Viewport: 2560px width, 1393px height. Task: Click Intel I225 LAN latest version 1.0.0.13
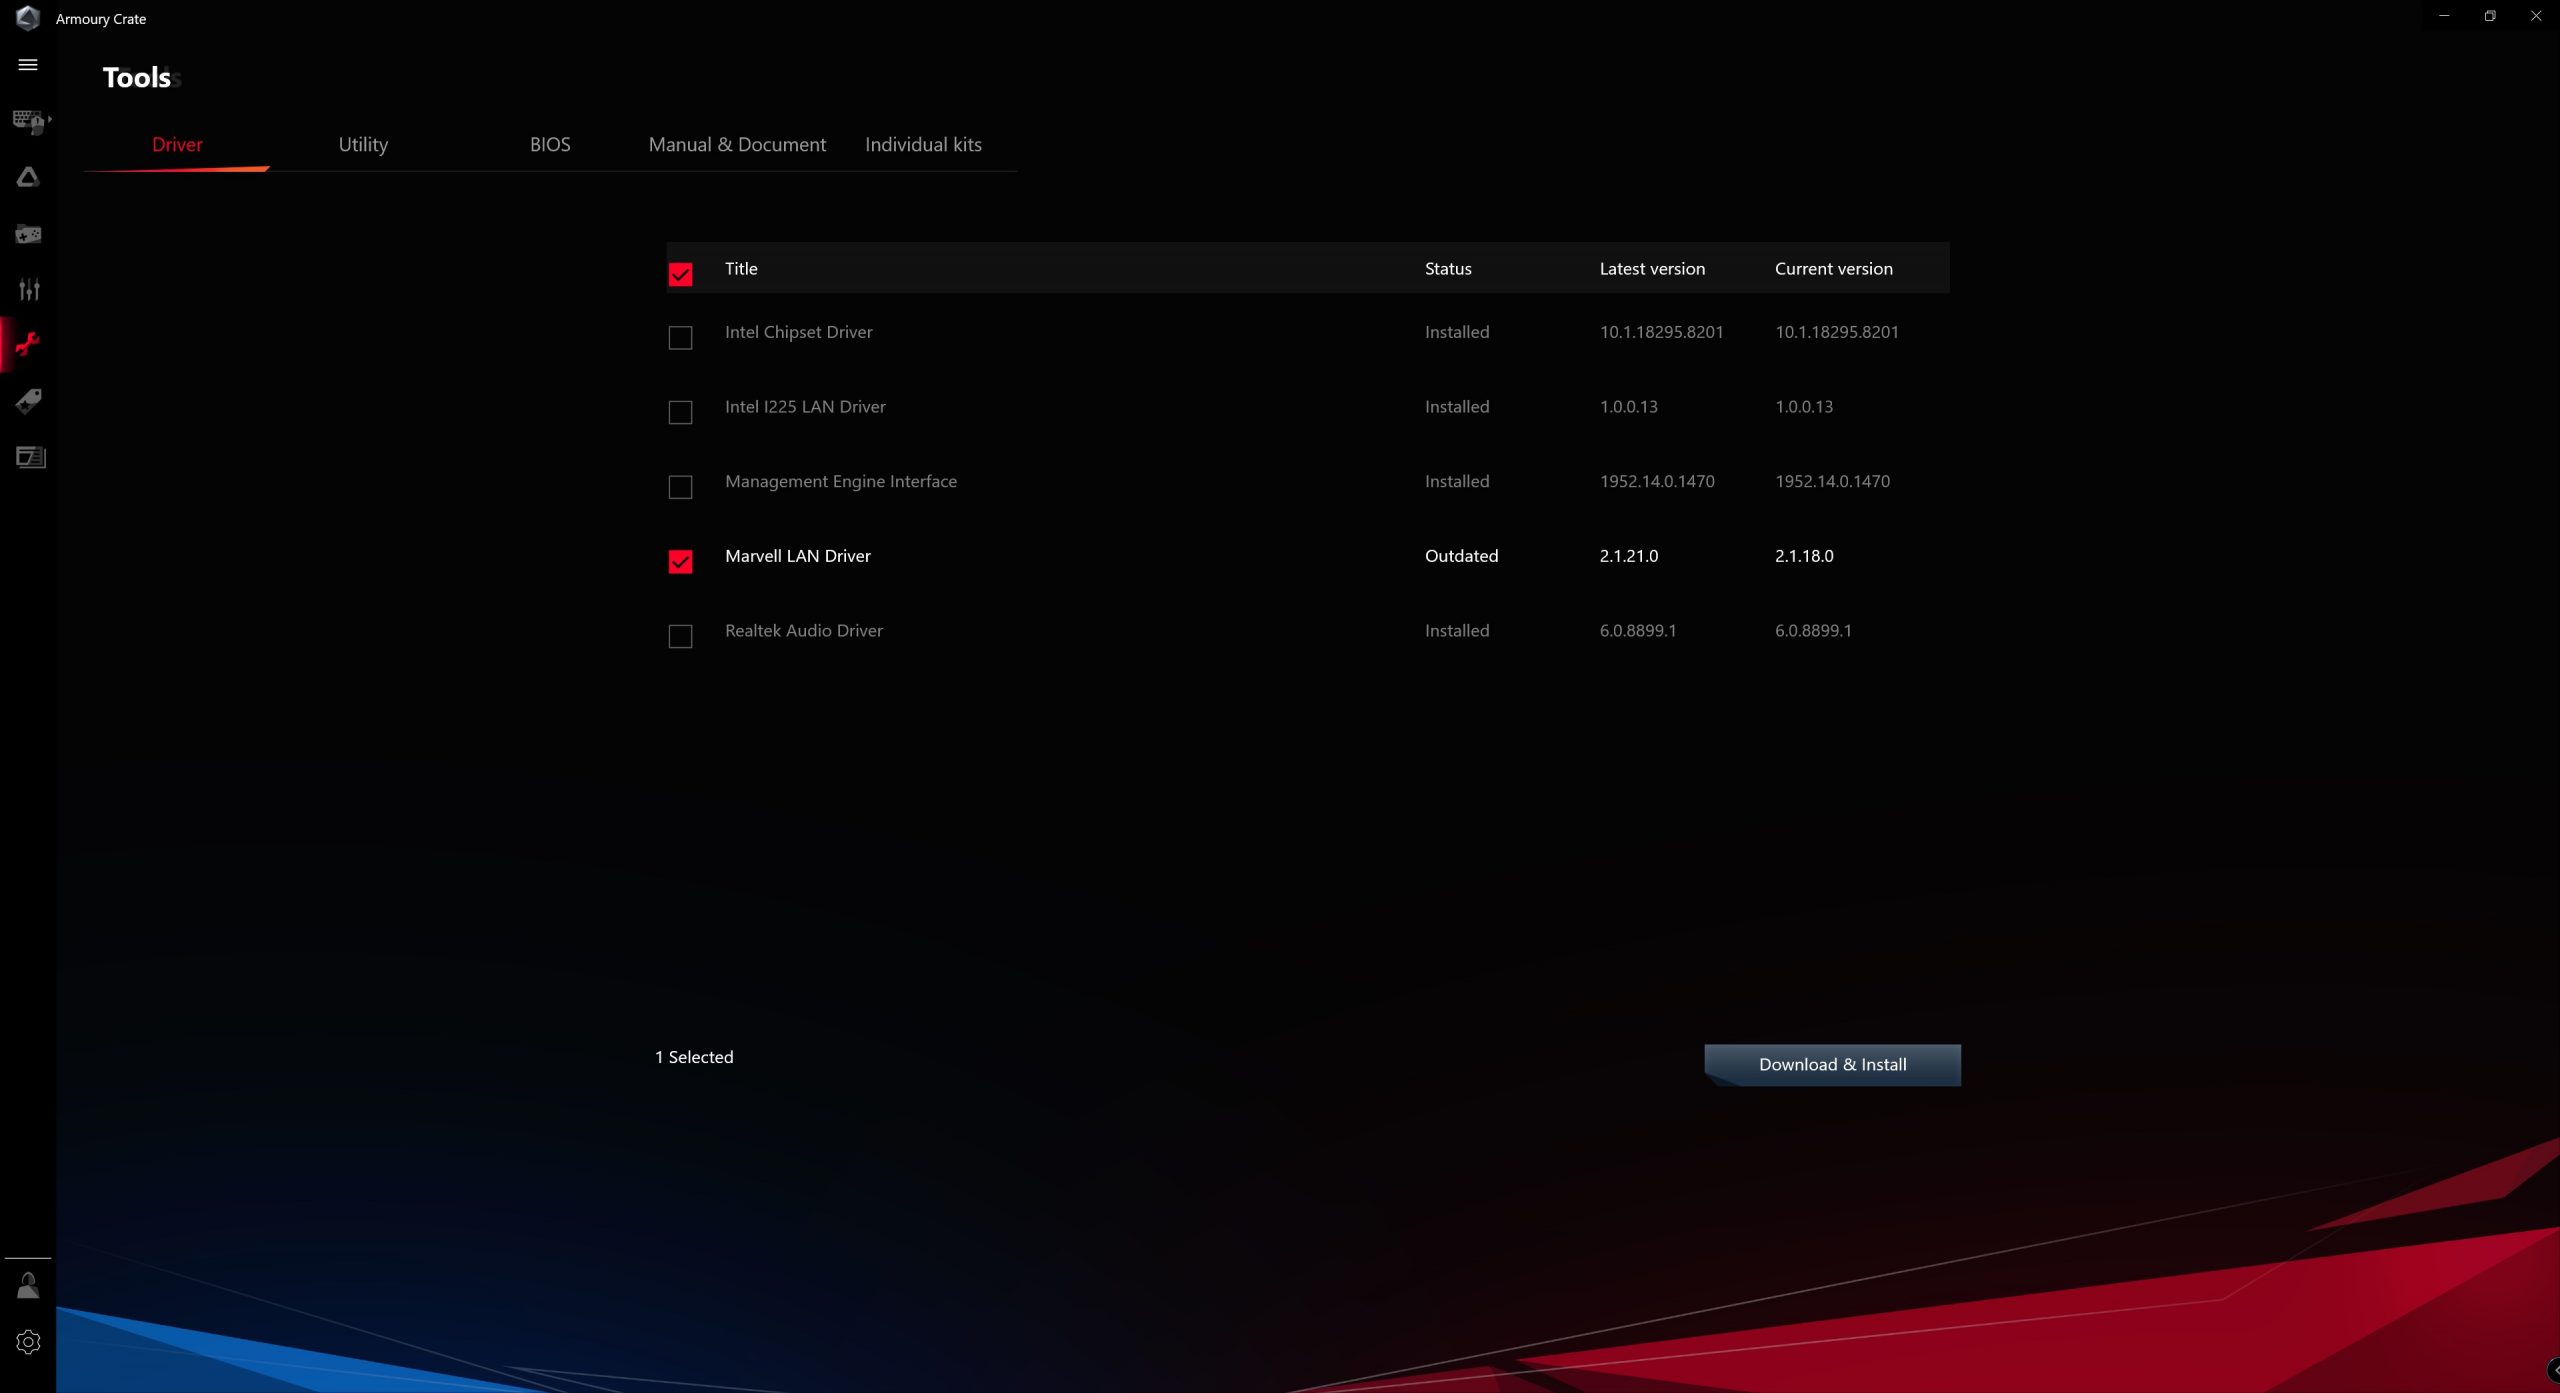[1628, 407]
